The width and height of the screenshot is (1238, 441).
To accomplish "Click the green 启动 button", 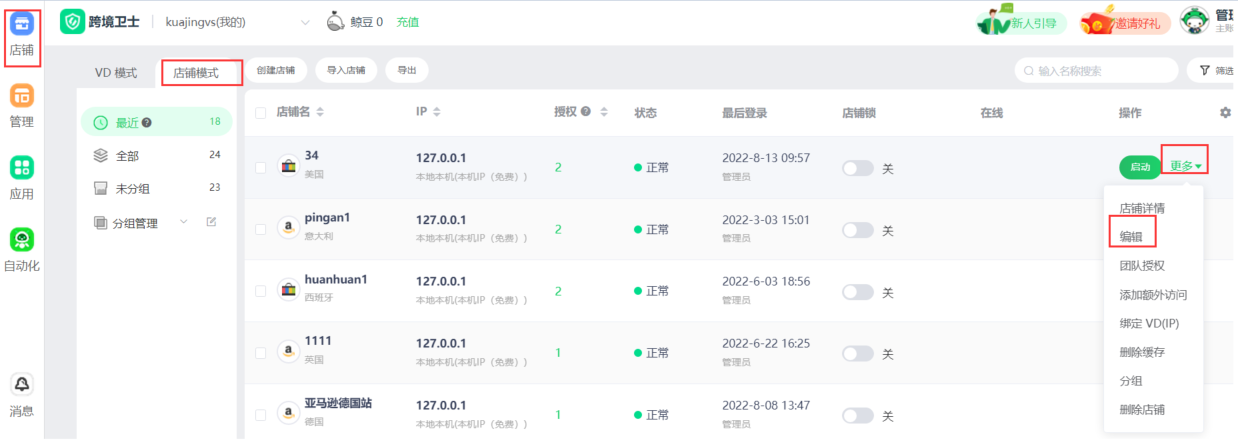I will point(1140,167).
